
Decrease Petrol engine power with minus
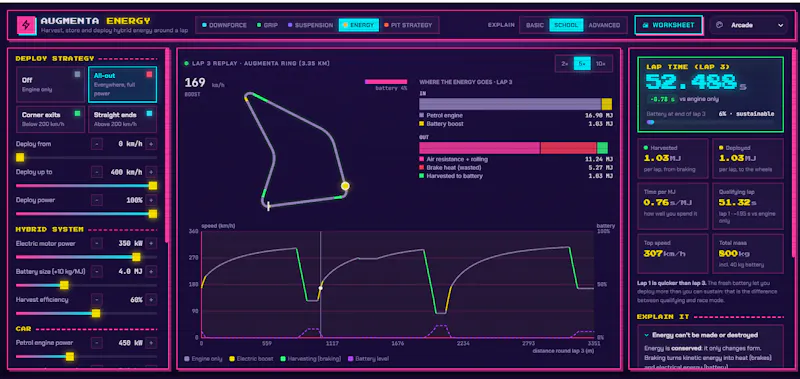point(97,343)
